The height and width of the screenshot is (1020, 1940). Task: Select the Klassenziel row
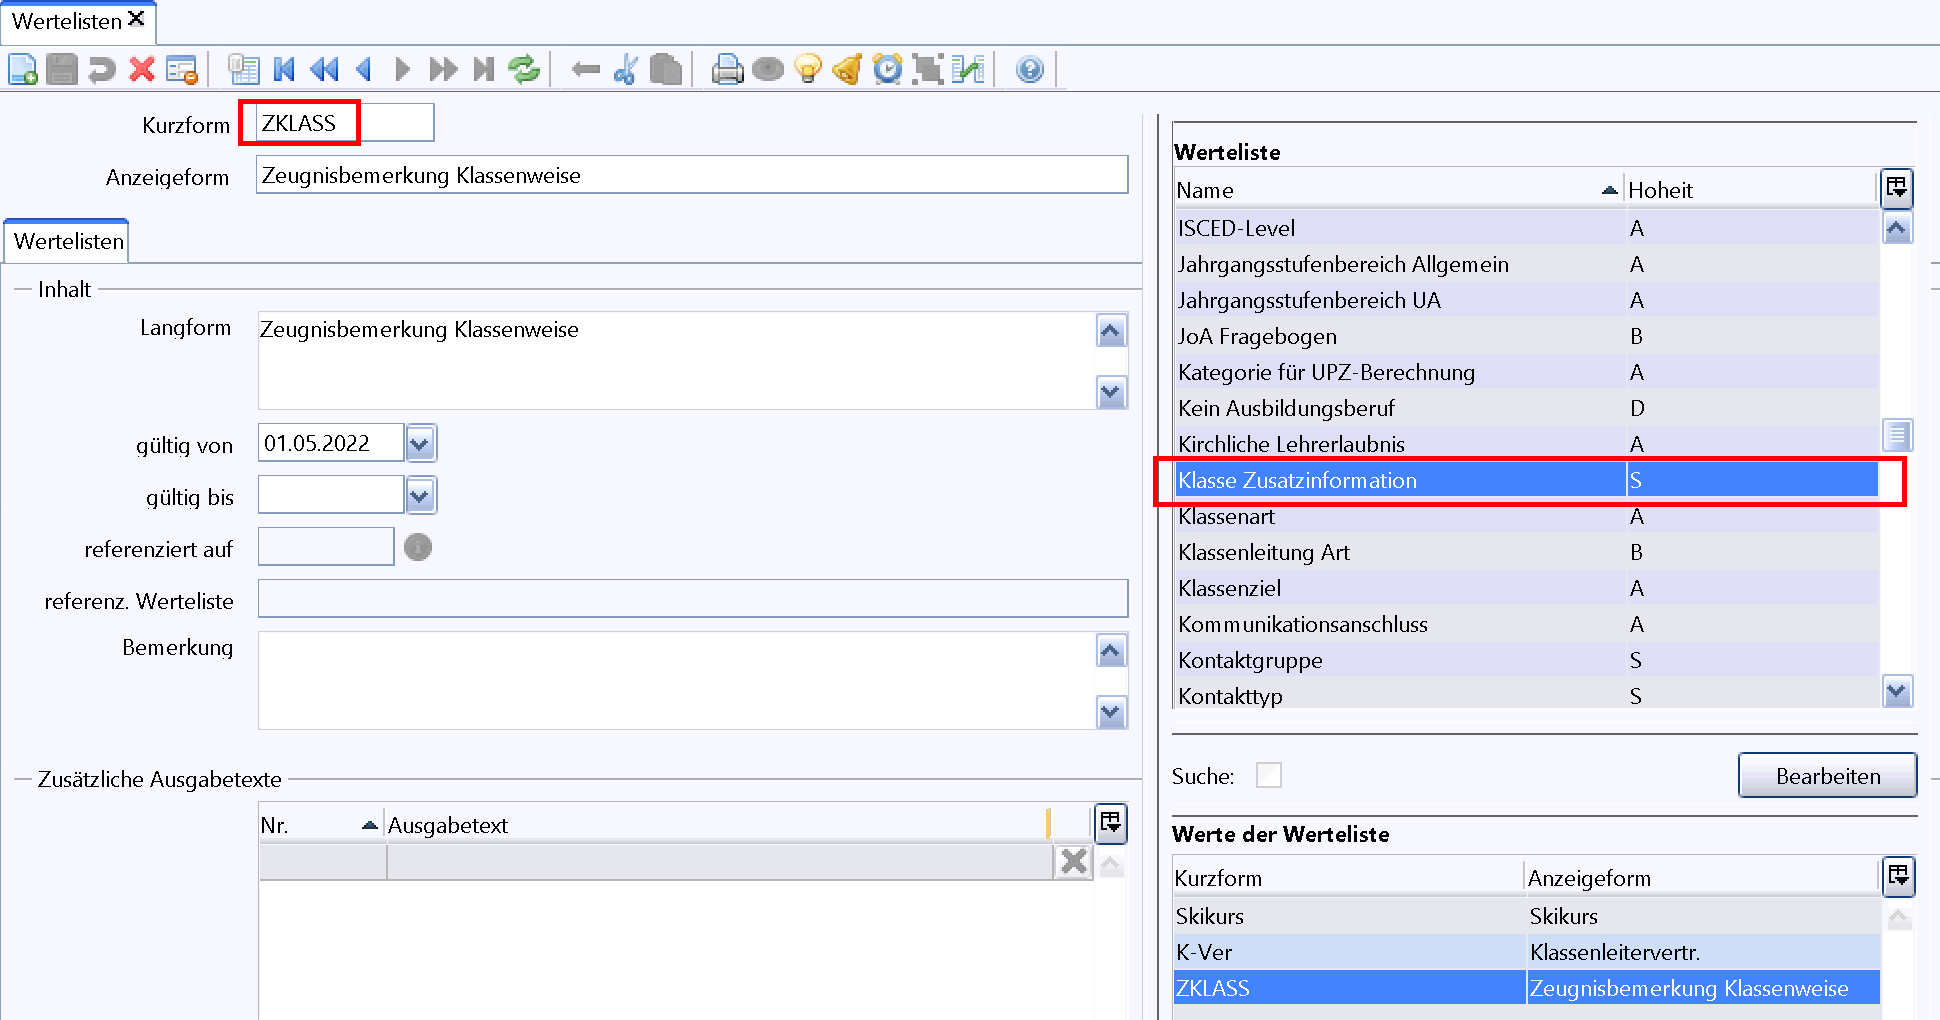(x=1527, y=588)
